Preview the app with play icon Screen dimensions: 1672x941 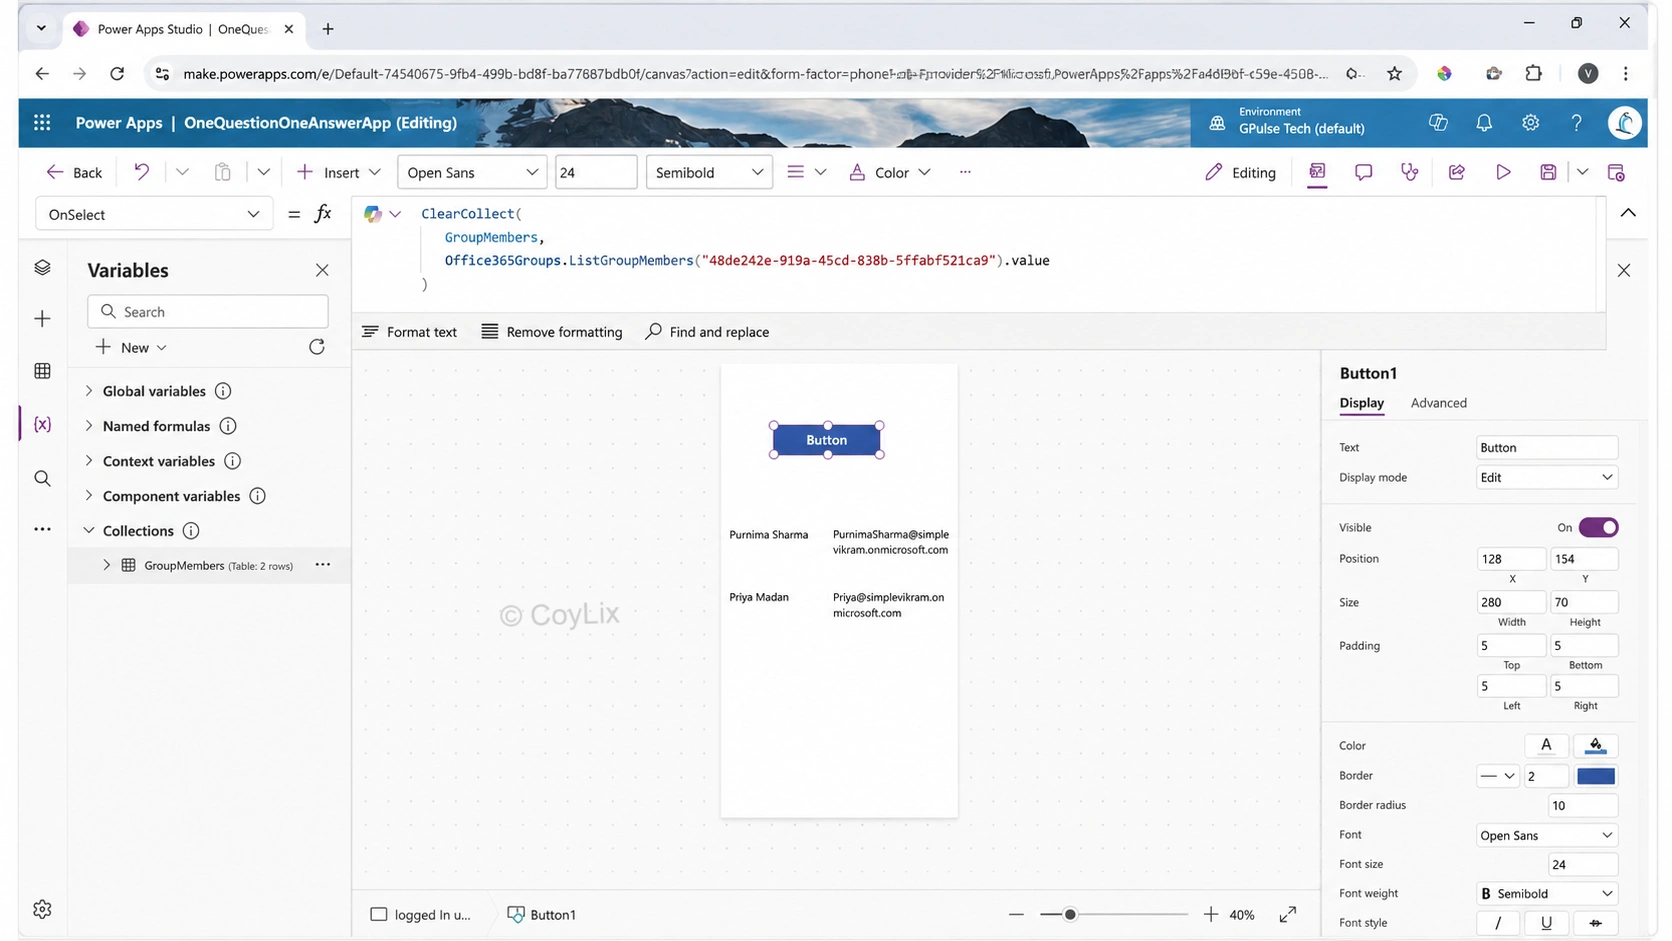tap(1503, 172)
